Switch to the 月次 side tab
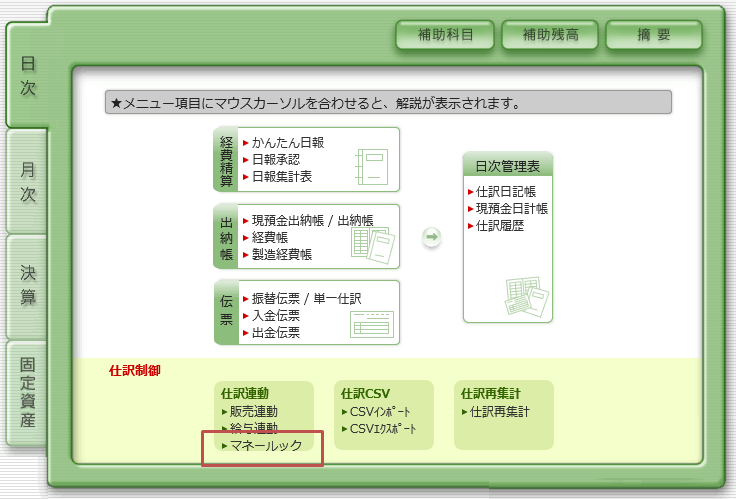 pyautogui.click(x=27, y=182)
